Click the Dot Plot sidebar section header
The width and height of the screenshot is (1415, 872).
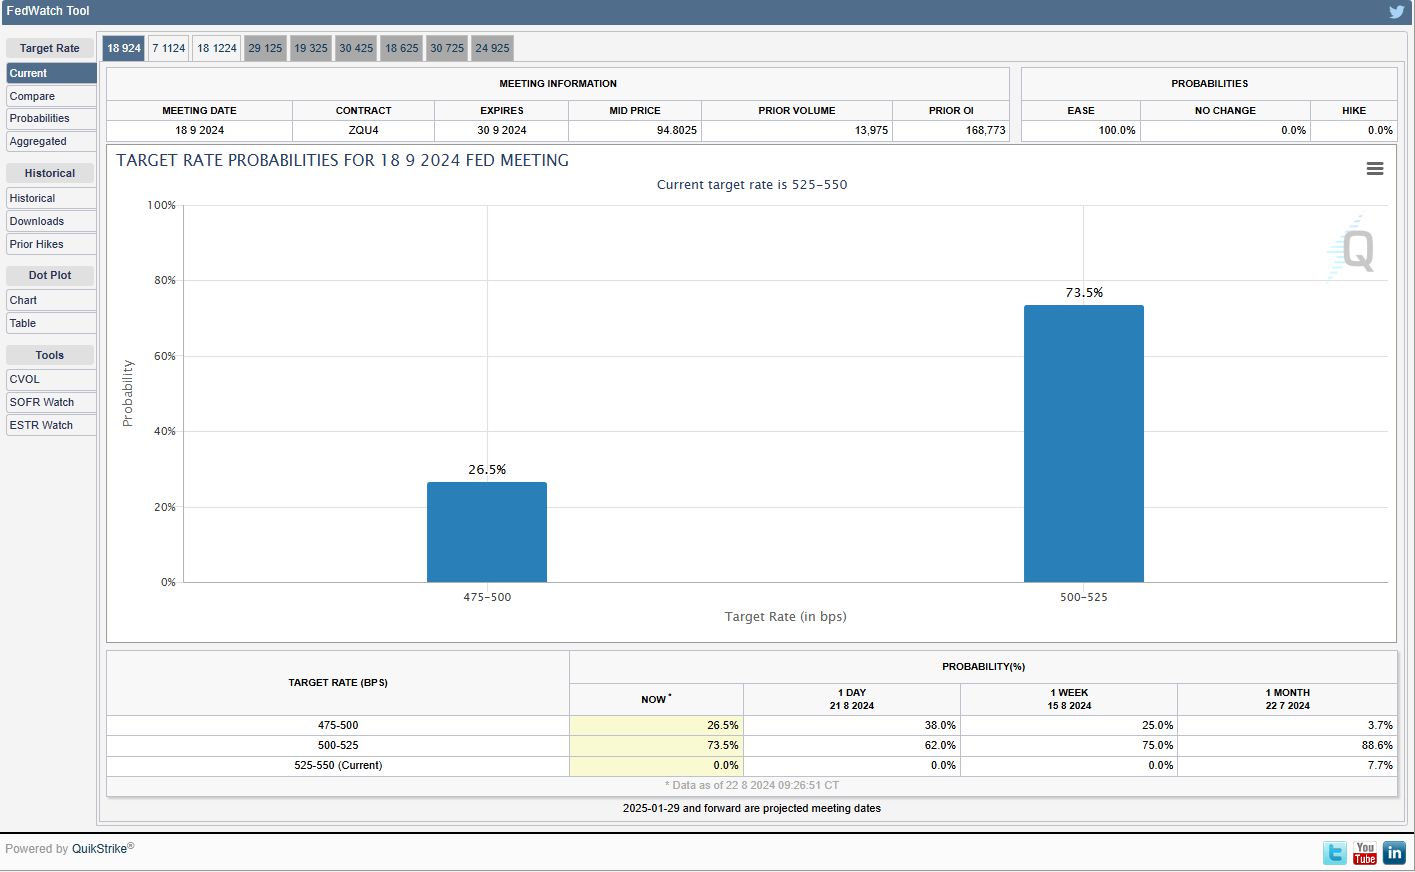click(x=50, y=275)
